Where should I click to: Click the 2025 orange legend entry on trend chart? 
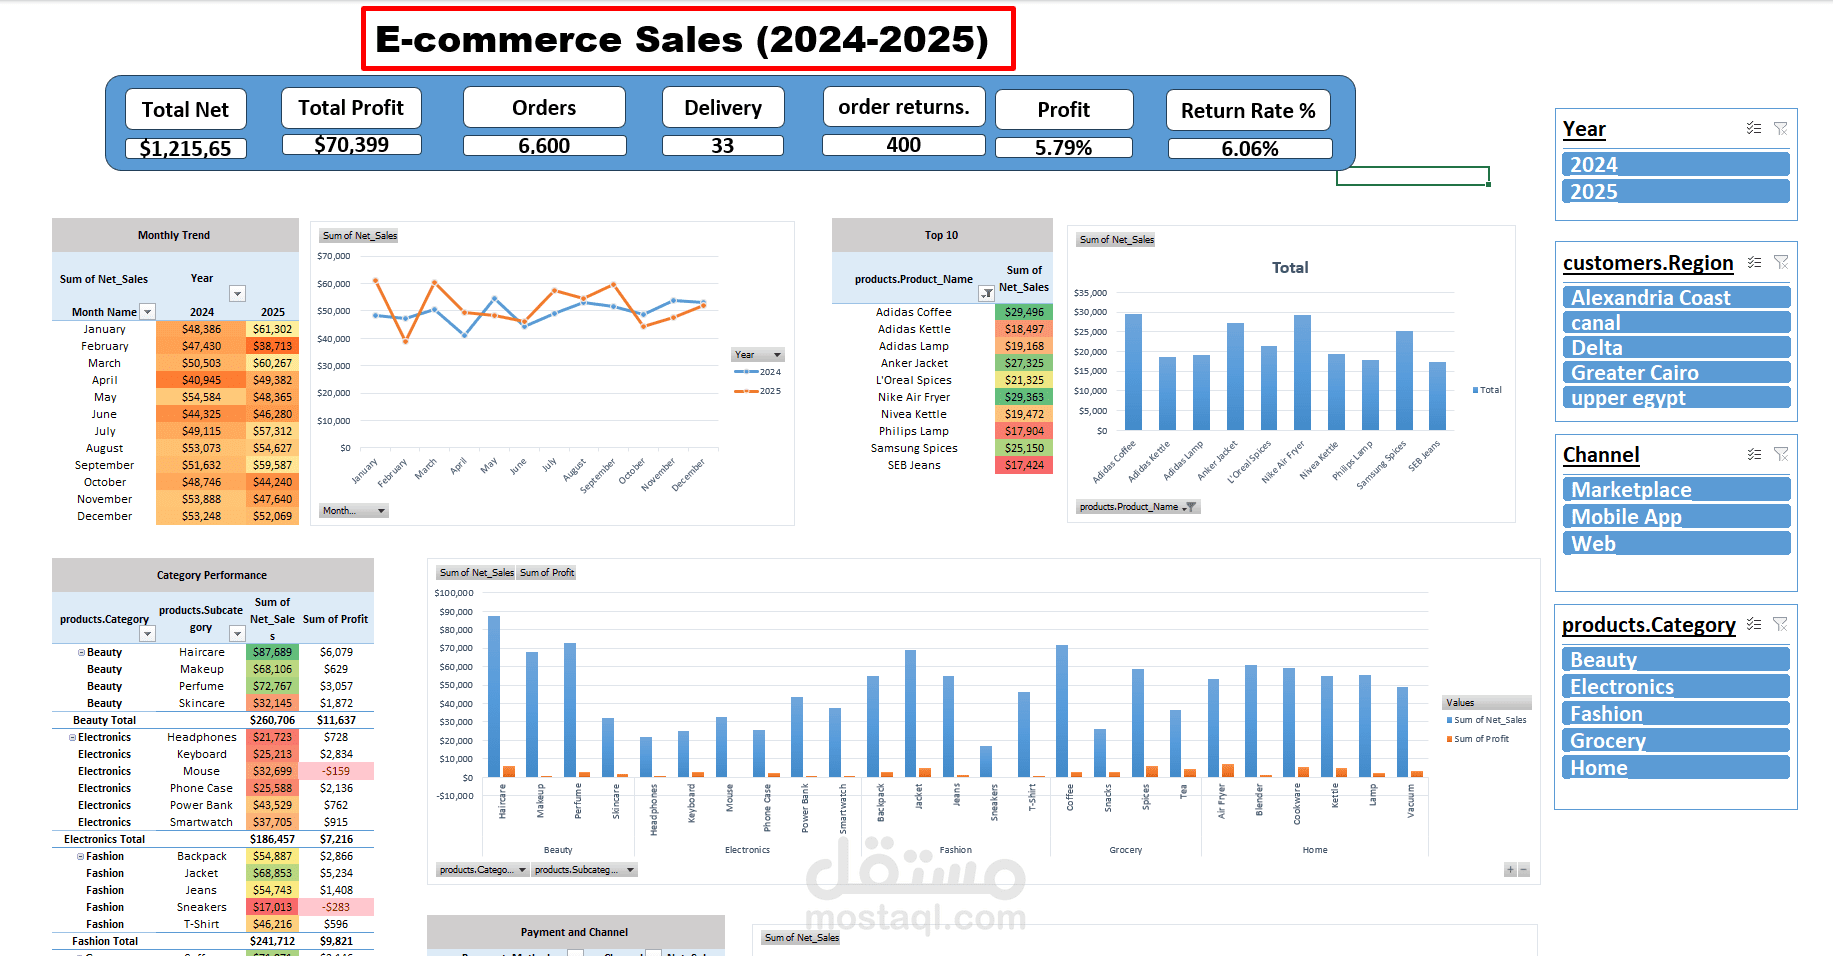pyautogui.click(x=759, y=391)
